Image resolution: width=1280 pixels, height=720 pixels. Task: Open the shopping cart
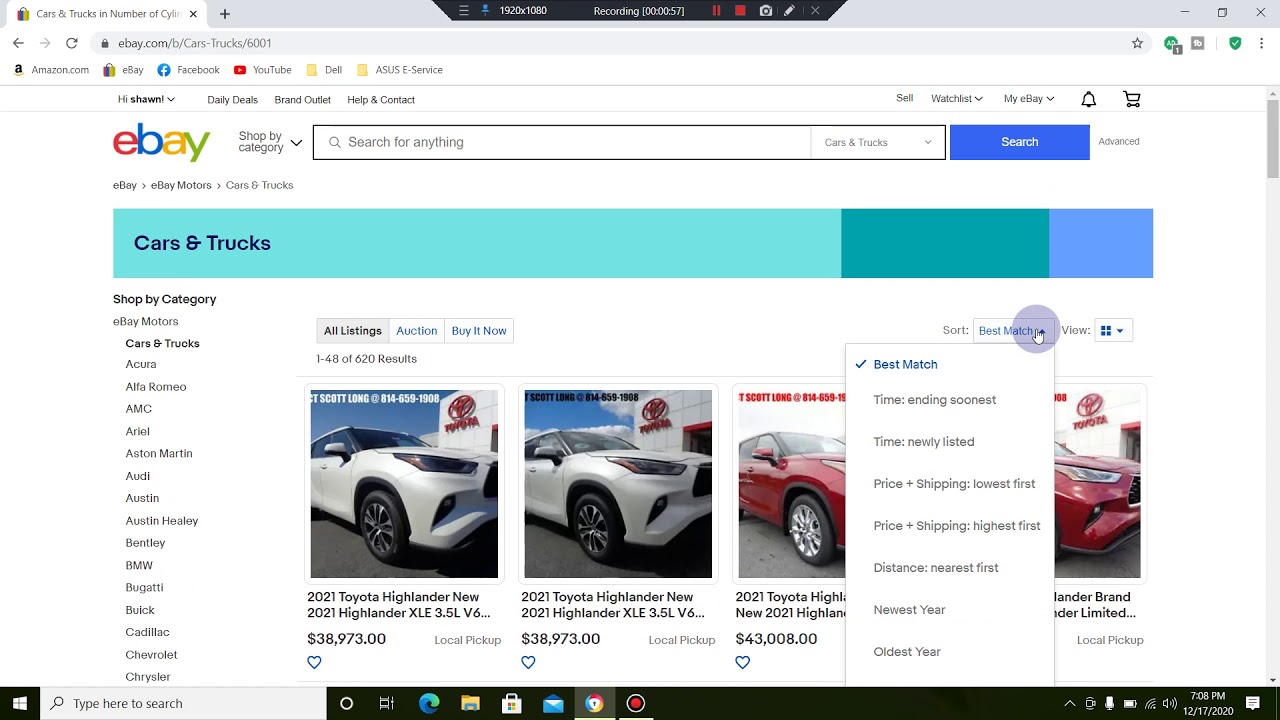(x=1132, y=99)
